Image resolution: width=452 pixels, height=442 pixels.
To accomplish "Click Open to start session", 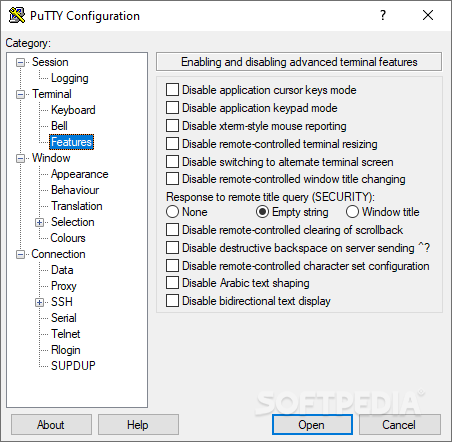I will (312, 425).
